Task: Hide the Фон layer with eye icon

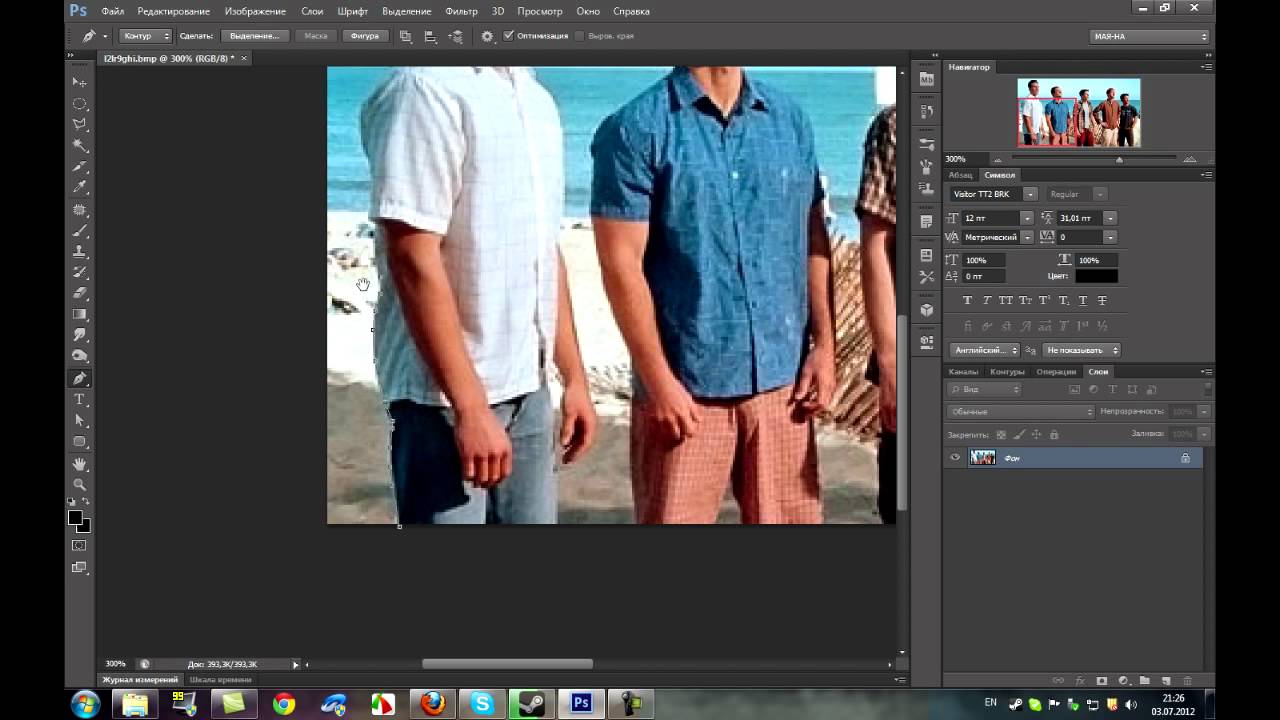Action: (x=955, y=458)
